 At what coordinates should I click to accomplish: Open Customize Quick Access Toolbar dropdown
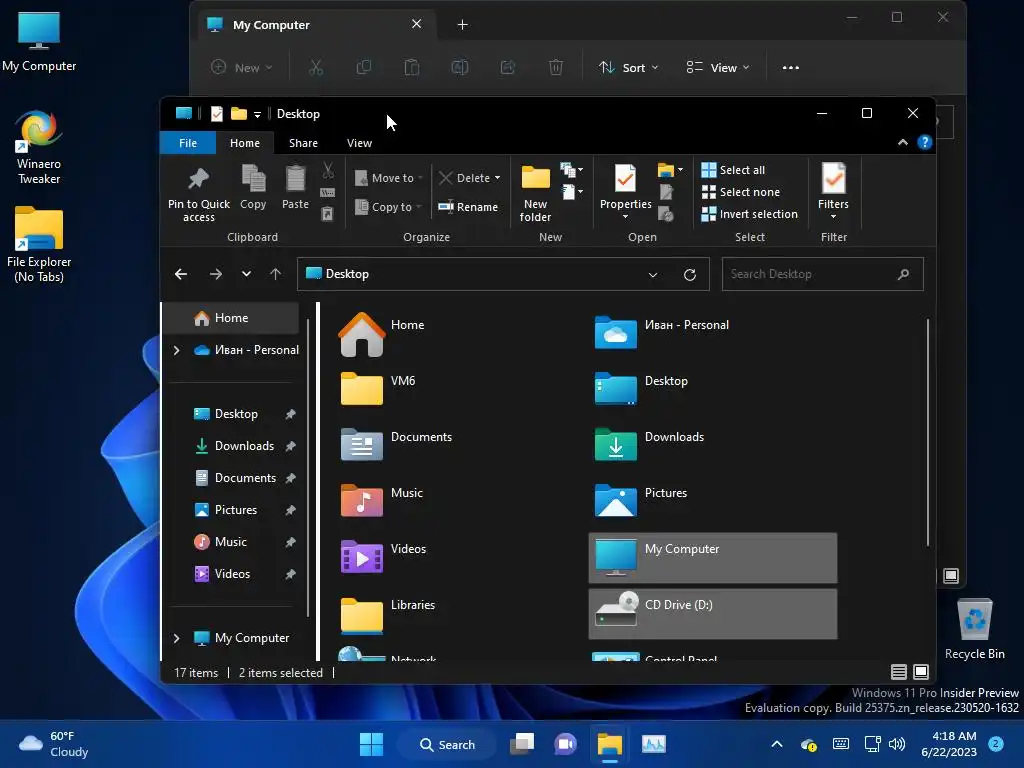click(257, 114)
